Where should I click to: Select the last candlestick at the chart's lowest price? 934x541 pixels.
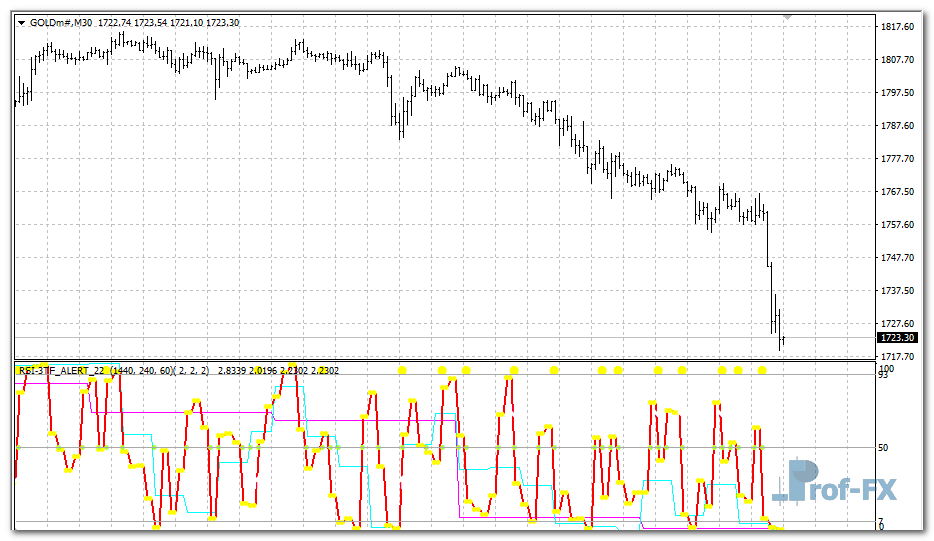click(782, 341)
